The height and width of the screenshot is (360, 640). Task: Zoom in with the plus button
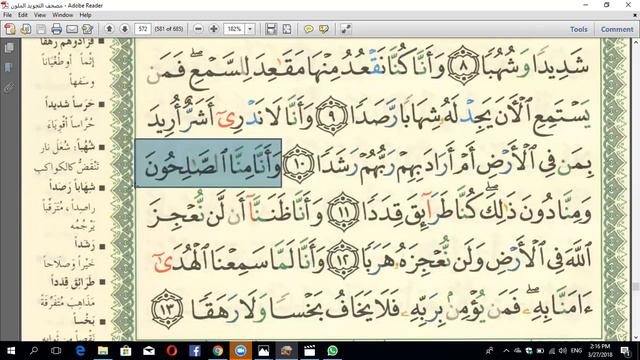click(x=213, y=29)
